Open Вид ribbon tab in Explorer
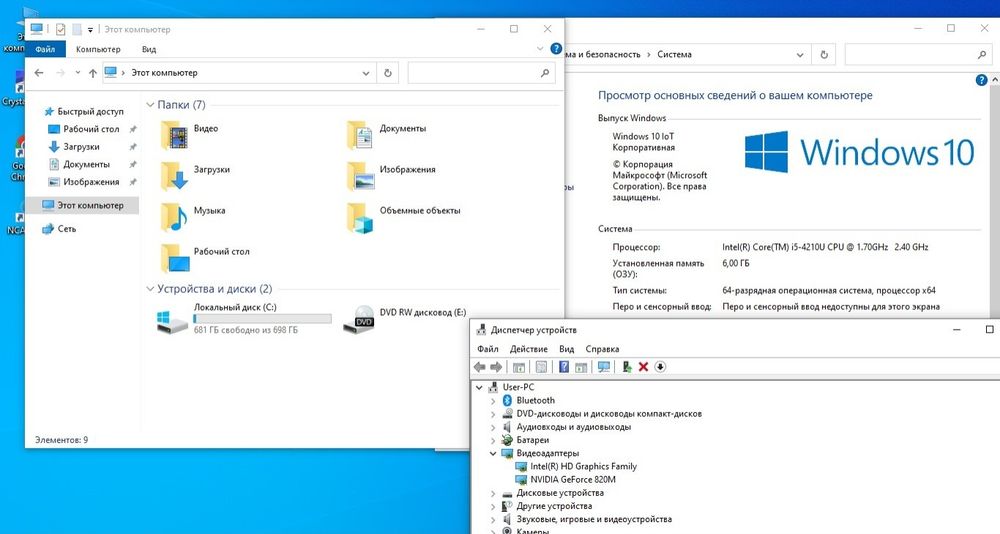The image size is (1000, 534). pos(149,49)
